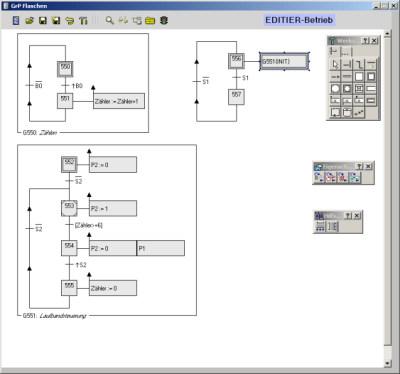Close the Eigenschaften palette

click(x=368, y=166)
